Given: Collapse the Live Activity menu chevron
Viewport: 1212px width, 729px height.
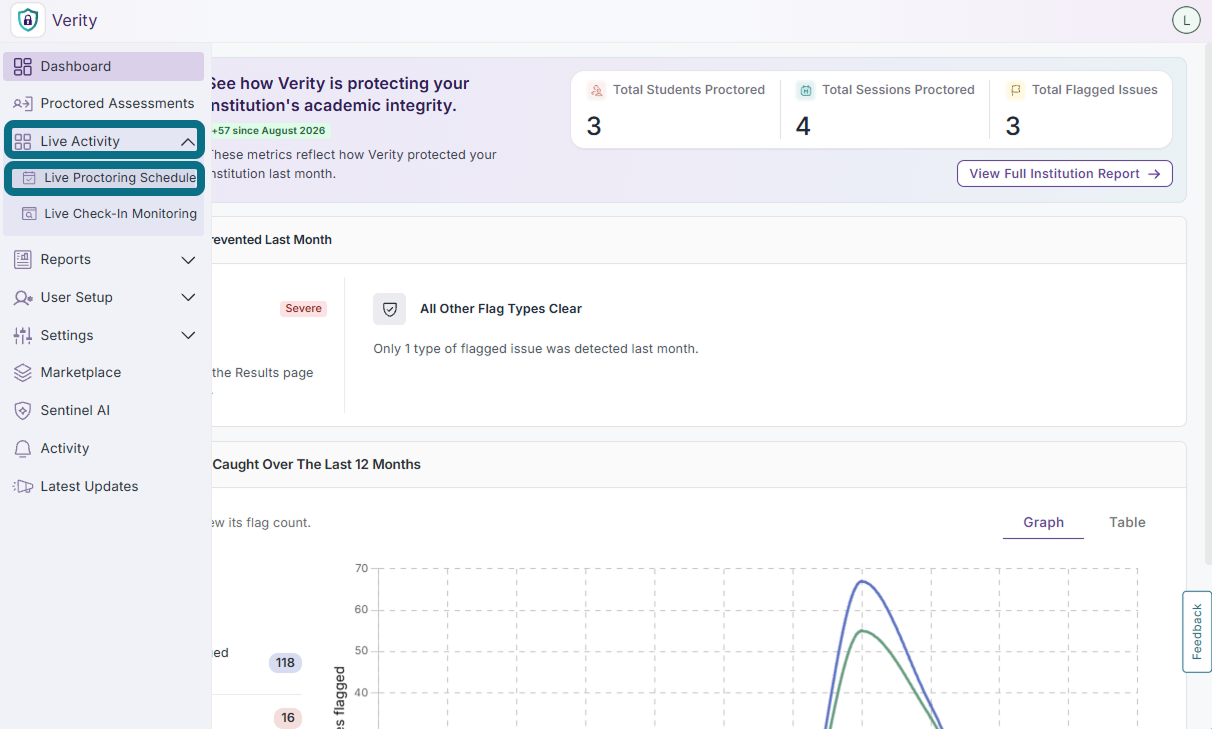Looking at the screenshot, I should click(x=188, y=142).
